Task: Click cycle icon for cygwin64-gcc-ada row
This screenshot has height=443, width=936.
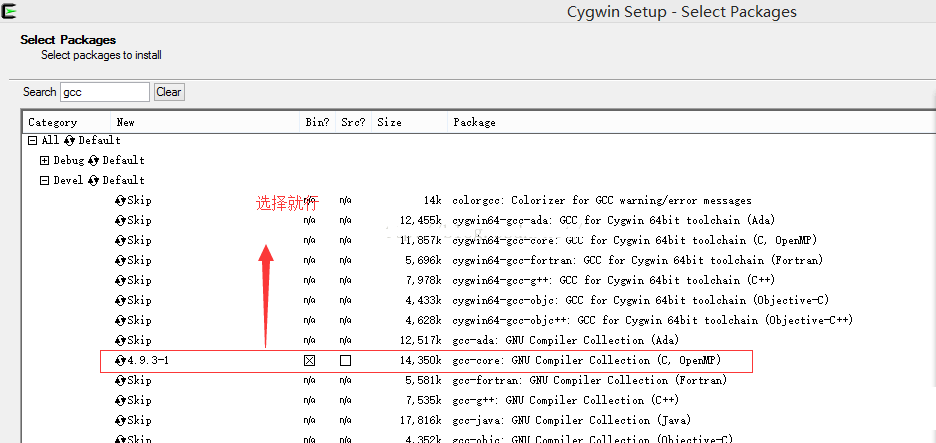Action: pyautogui.click(x=120, y=220)
